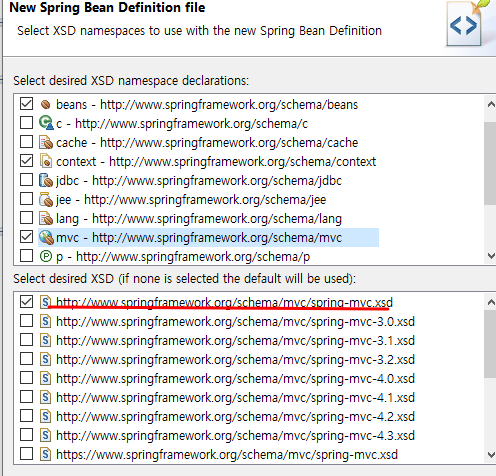Viewport: 496px width, 476px height.
Task: Click the mvc namespace globe icon
Action: point(46,237)
